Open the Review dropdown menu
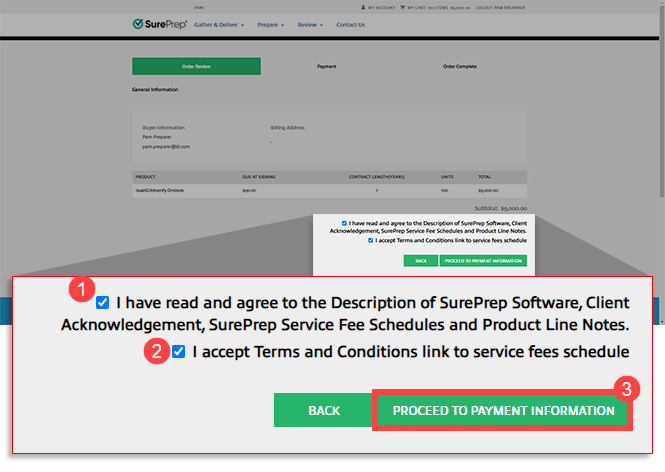 [x=310, y=25]
